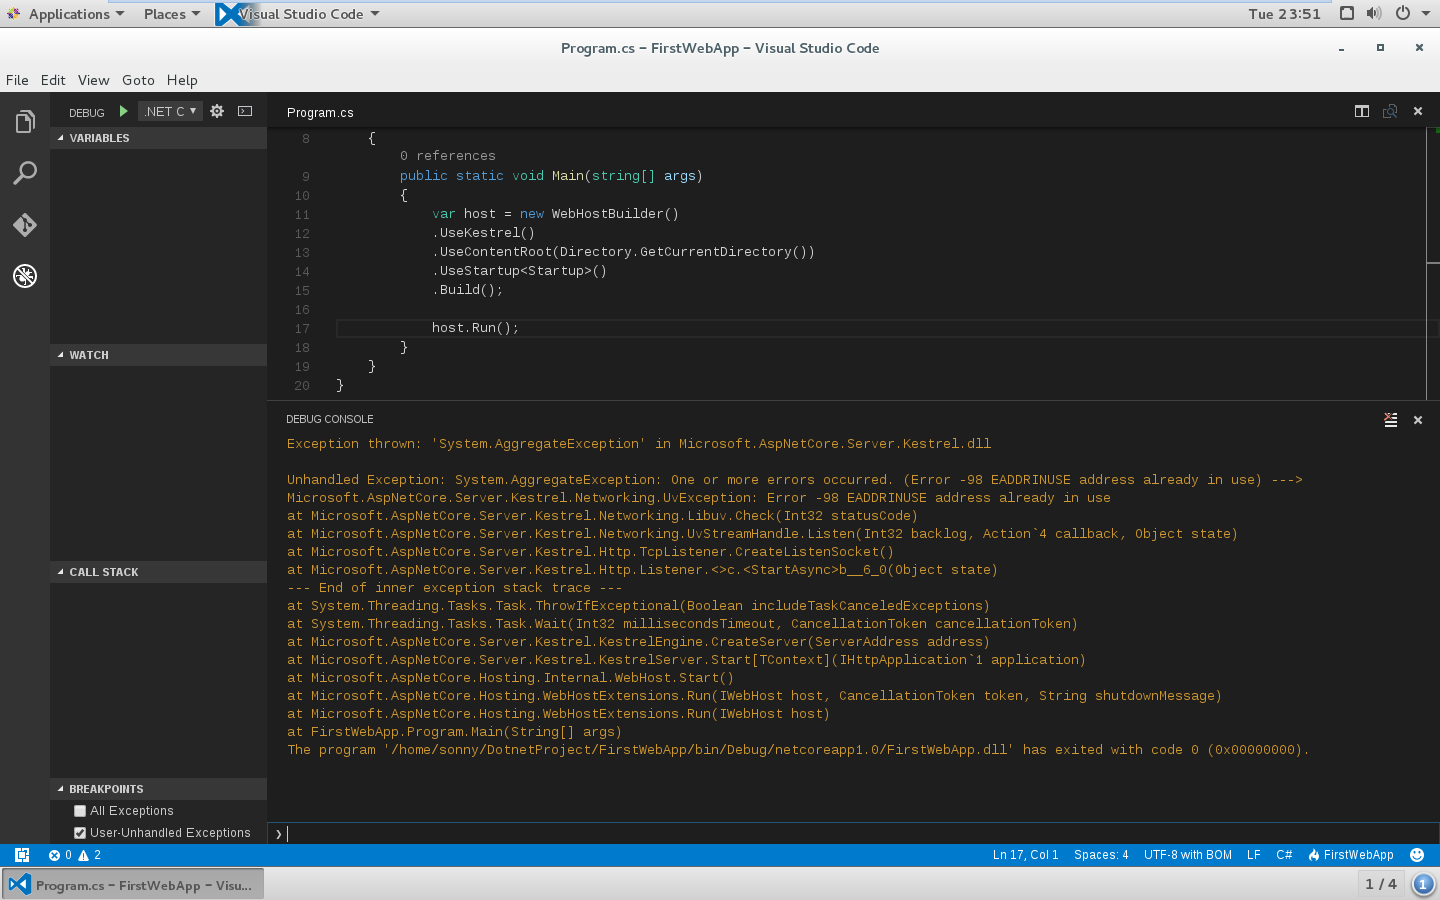The height and width of the screenshot is (900, 1440).
Task: Split the editor with the split icon
Action: (x=1362, y=111)
